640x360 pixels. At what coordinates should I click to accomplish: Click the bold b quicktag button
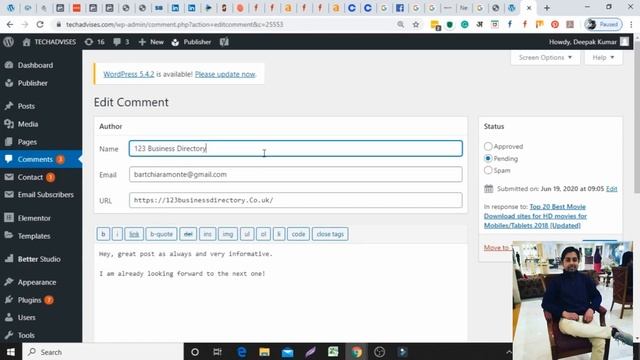103,234
